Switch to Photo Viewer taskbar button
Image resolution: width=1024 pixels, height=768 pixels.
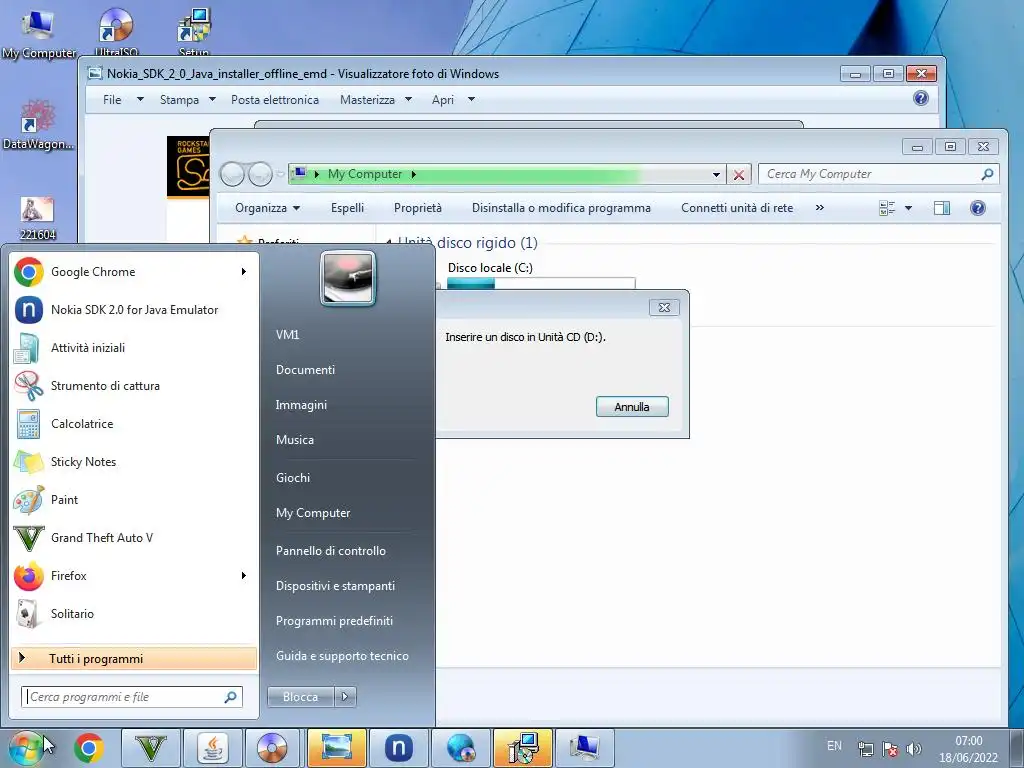click(336, 748)
